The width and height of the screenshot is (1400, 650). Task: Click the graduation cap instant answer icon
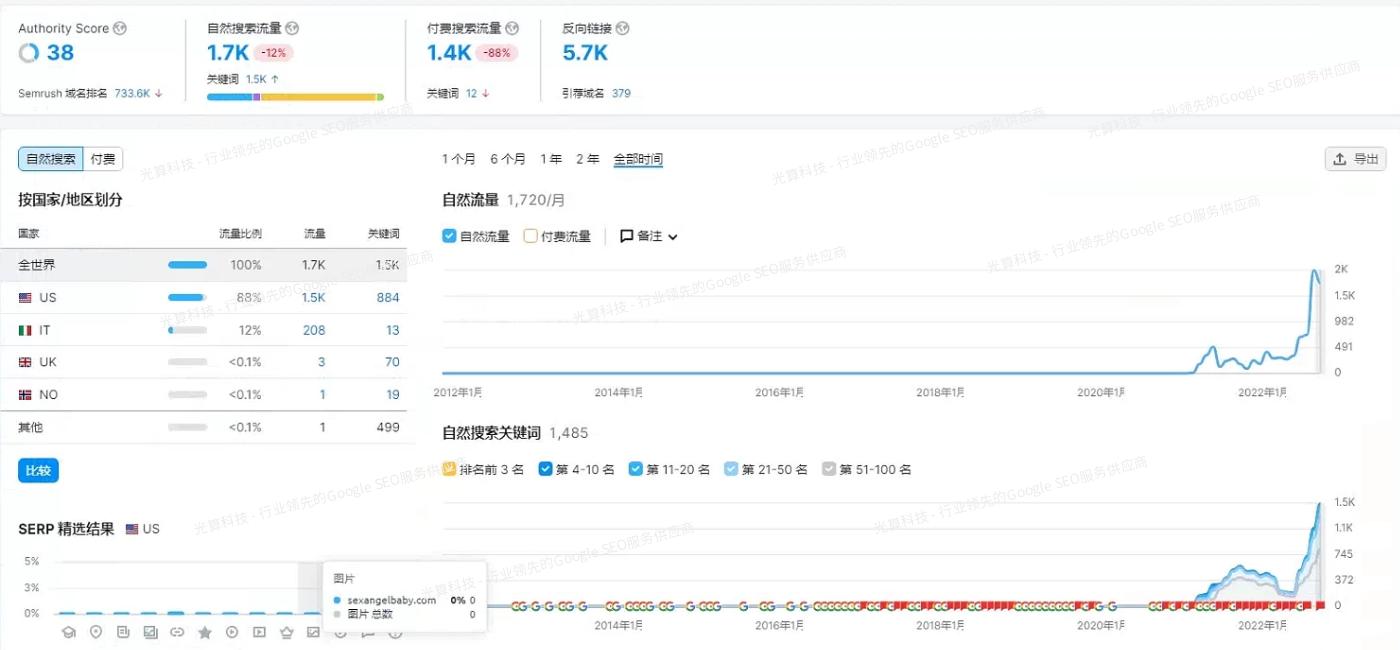click(69, 632)
